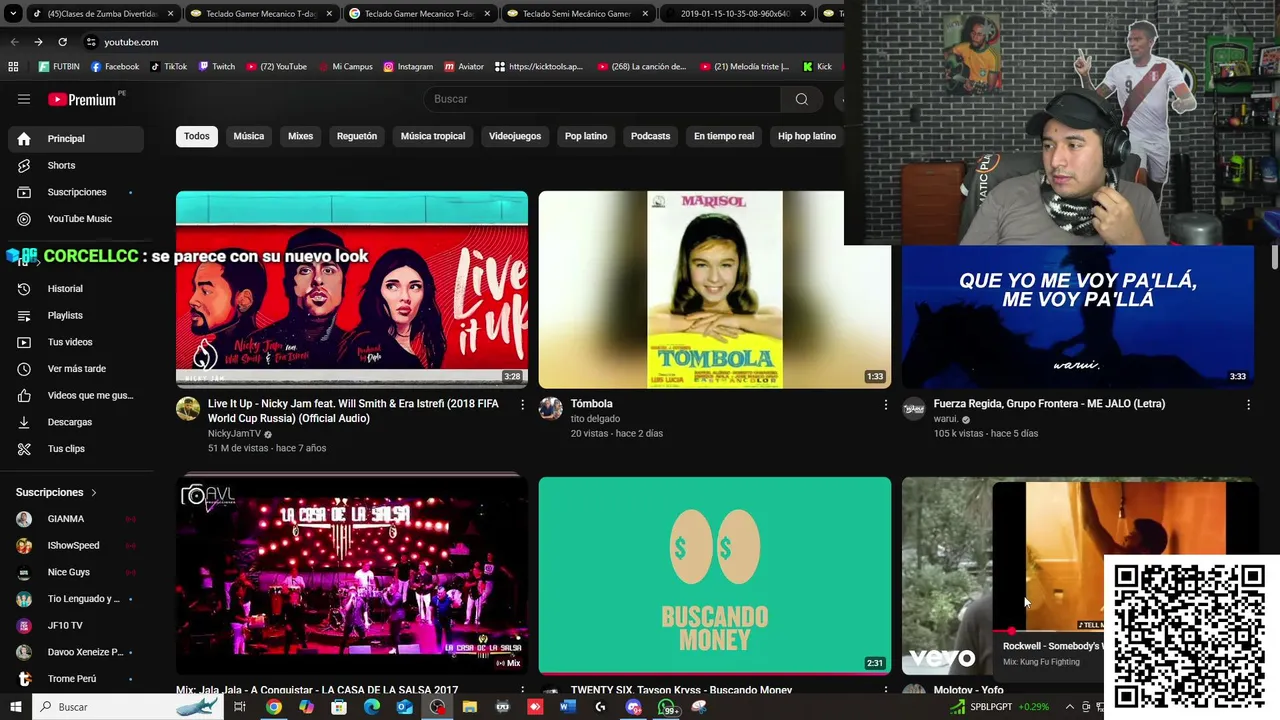Open the Mi Campus bookmark
The image size is (1280, 720).
click(x=345, y=67)
